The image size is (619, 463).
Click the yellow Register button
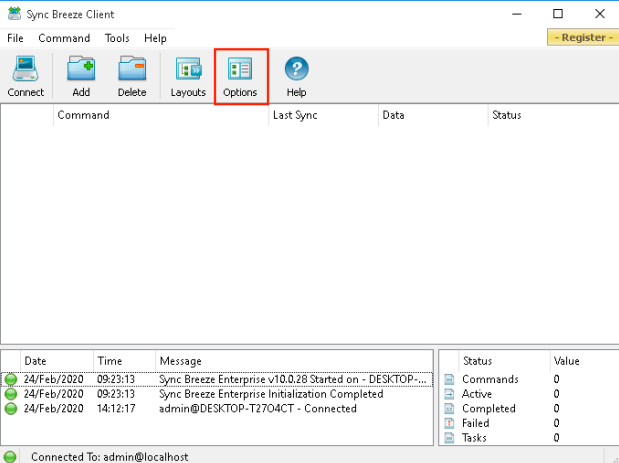click(x=583, y=37)
